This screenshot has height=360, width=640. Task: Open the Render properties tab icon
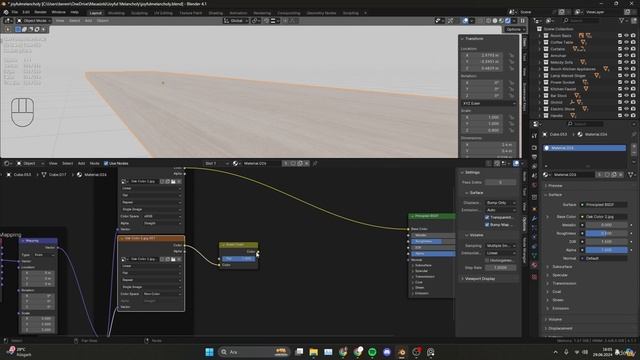pos(534,147)
